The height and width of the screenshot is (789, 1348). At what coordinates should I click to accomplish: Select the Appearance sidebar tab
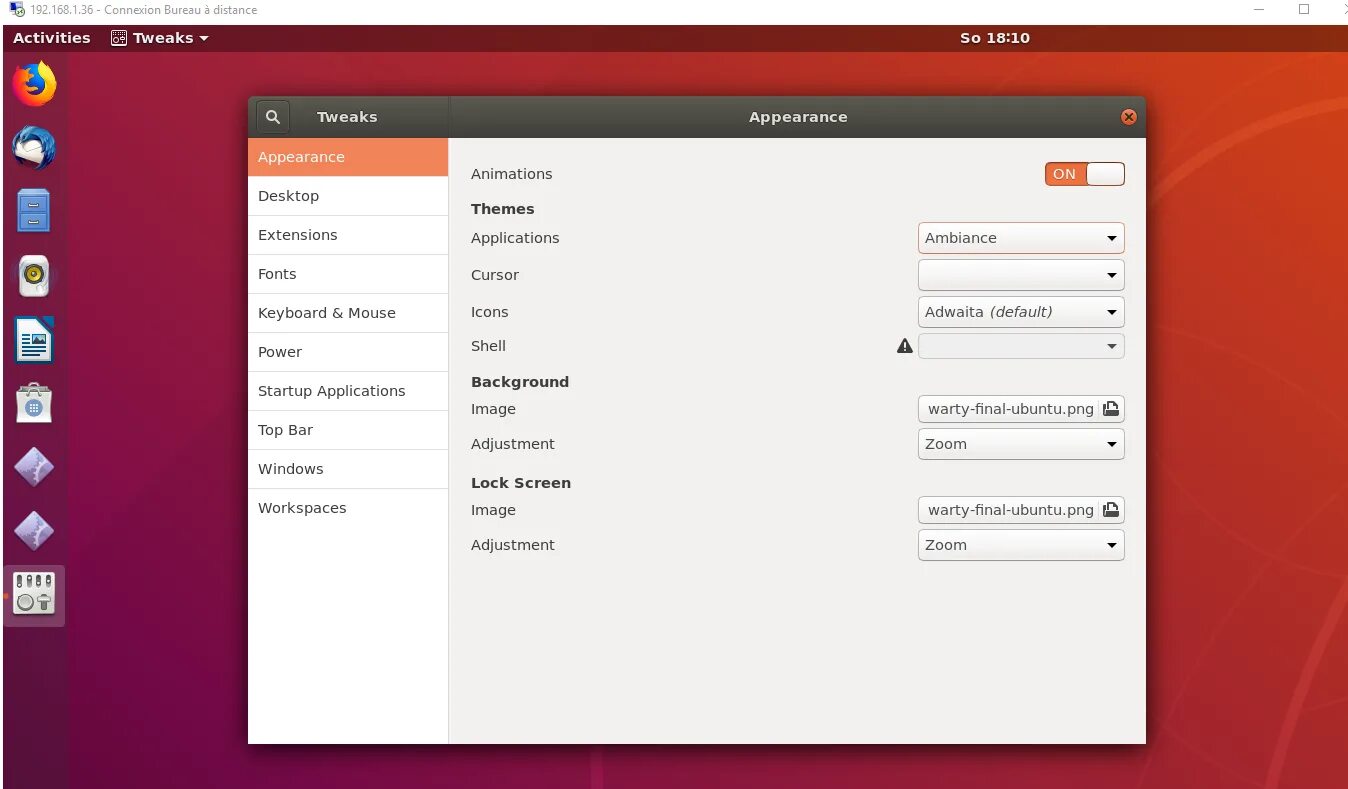(348, 157)
